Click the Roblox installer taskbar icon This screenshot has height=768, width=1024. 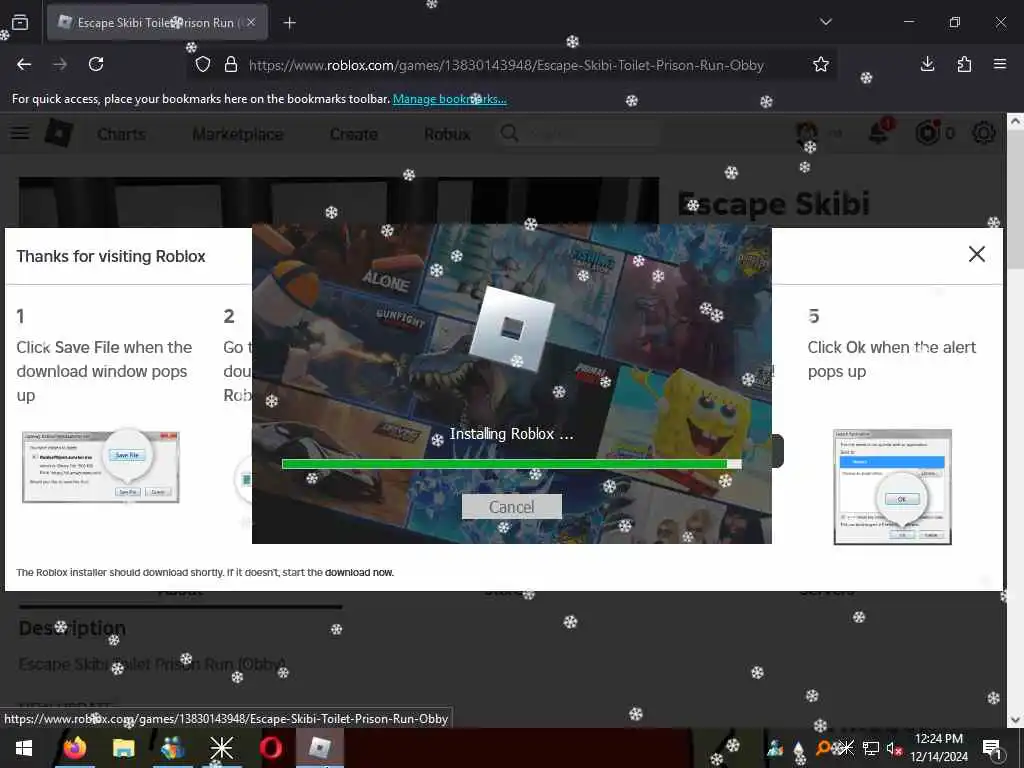[320, 748]
